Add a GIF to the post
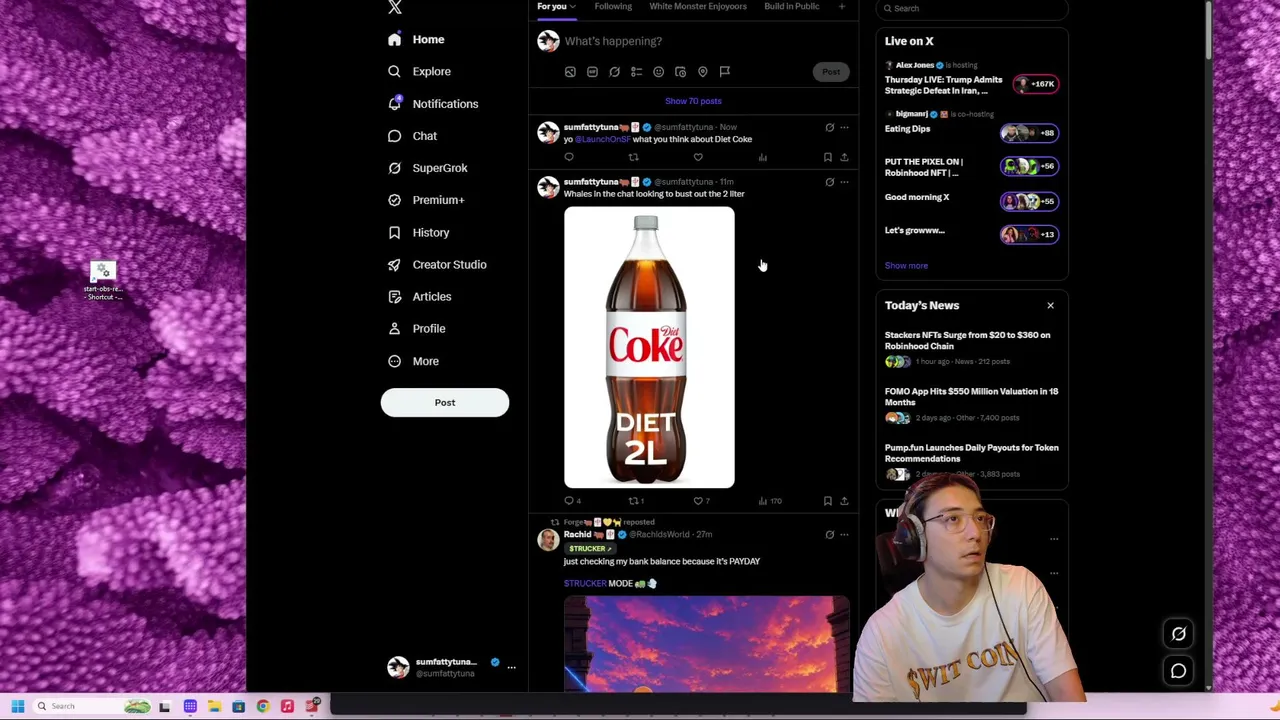This screenshot has height=720, width=1280. tap(592, 72)
